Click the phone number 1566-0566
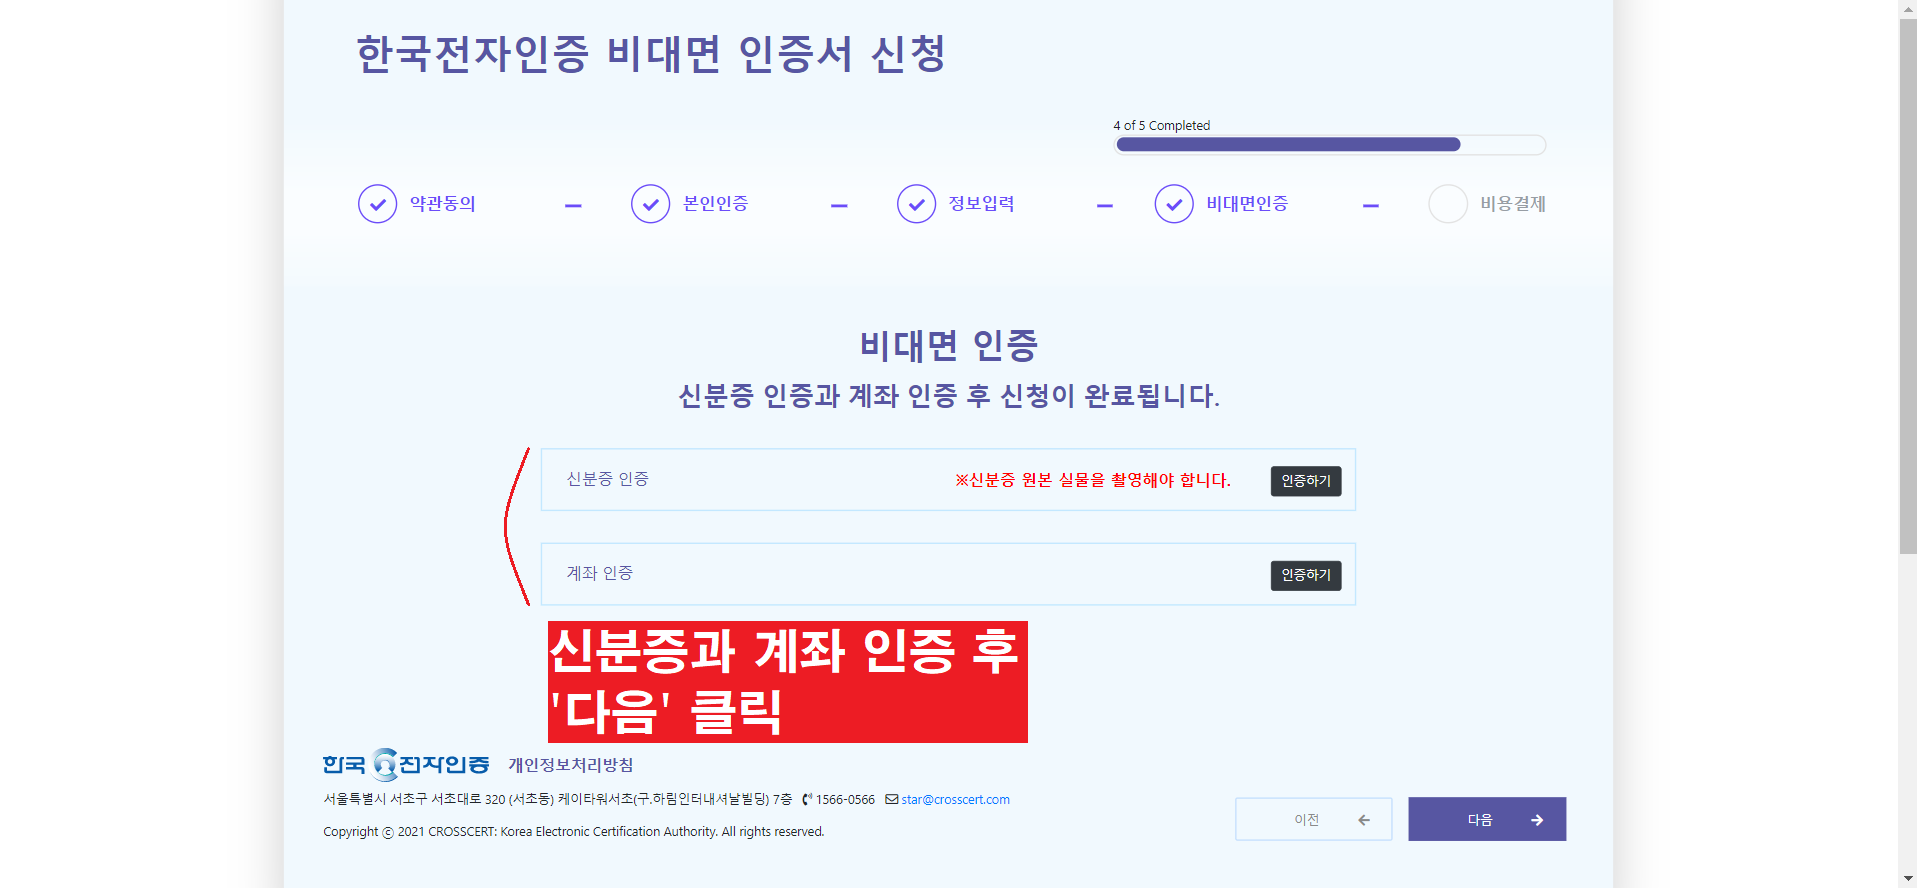1917x888 pixels. (845, 799)
